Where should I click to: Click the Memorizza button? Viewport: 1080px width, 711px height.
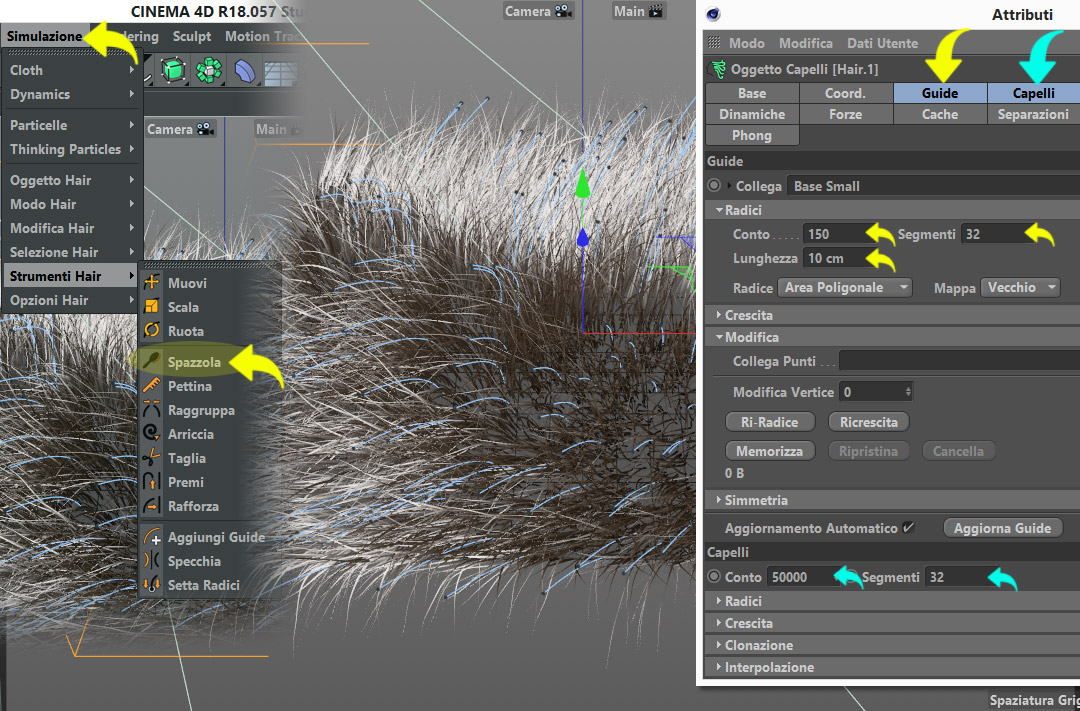770,451
